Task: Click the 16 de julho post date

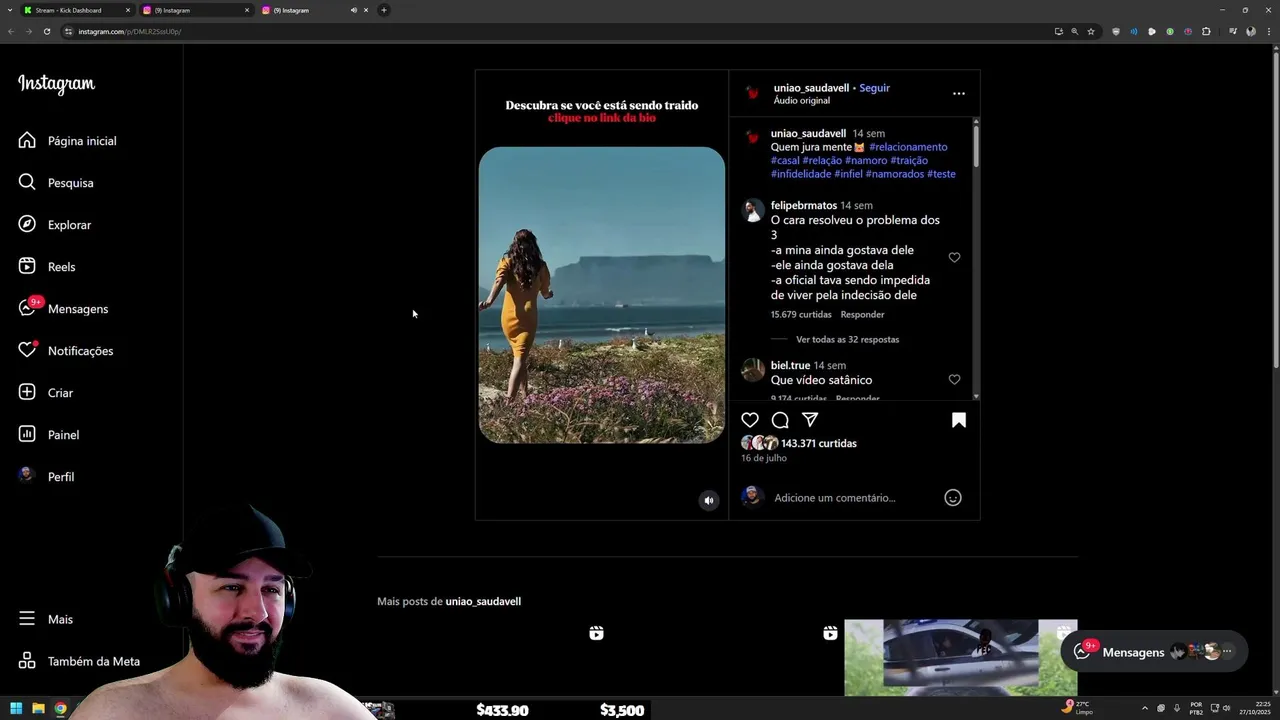Action: (x=764, y=458)
